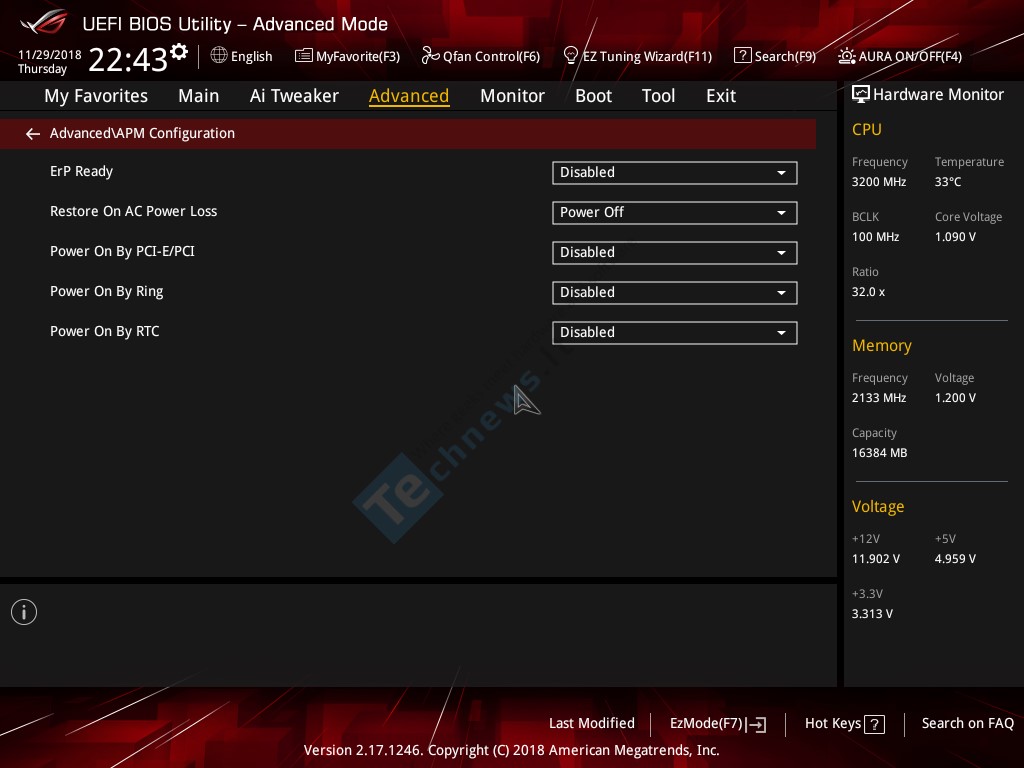The image size is (1024, 768).
Task: Open the Qfan Control fan icon
Action: point(430,56)
